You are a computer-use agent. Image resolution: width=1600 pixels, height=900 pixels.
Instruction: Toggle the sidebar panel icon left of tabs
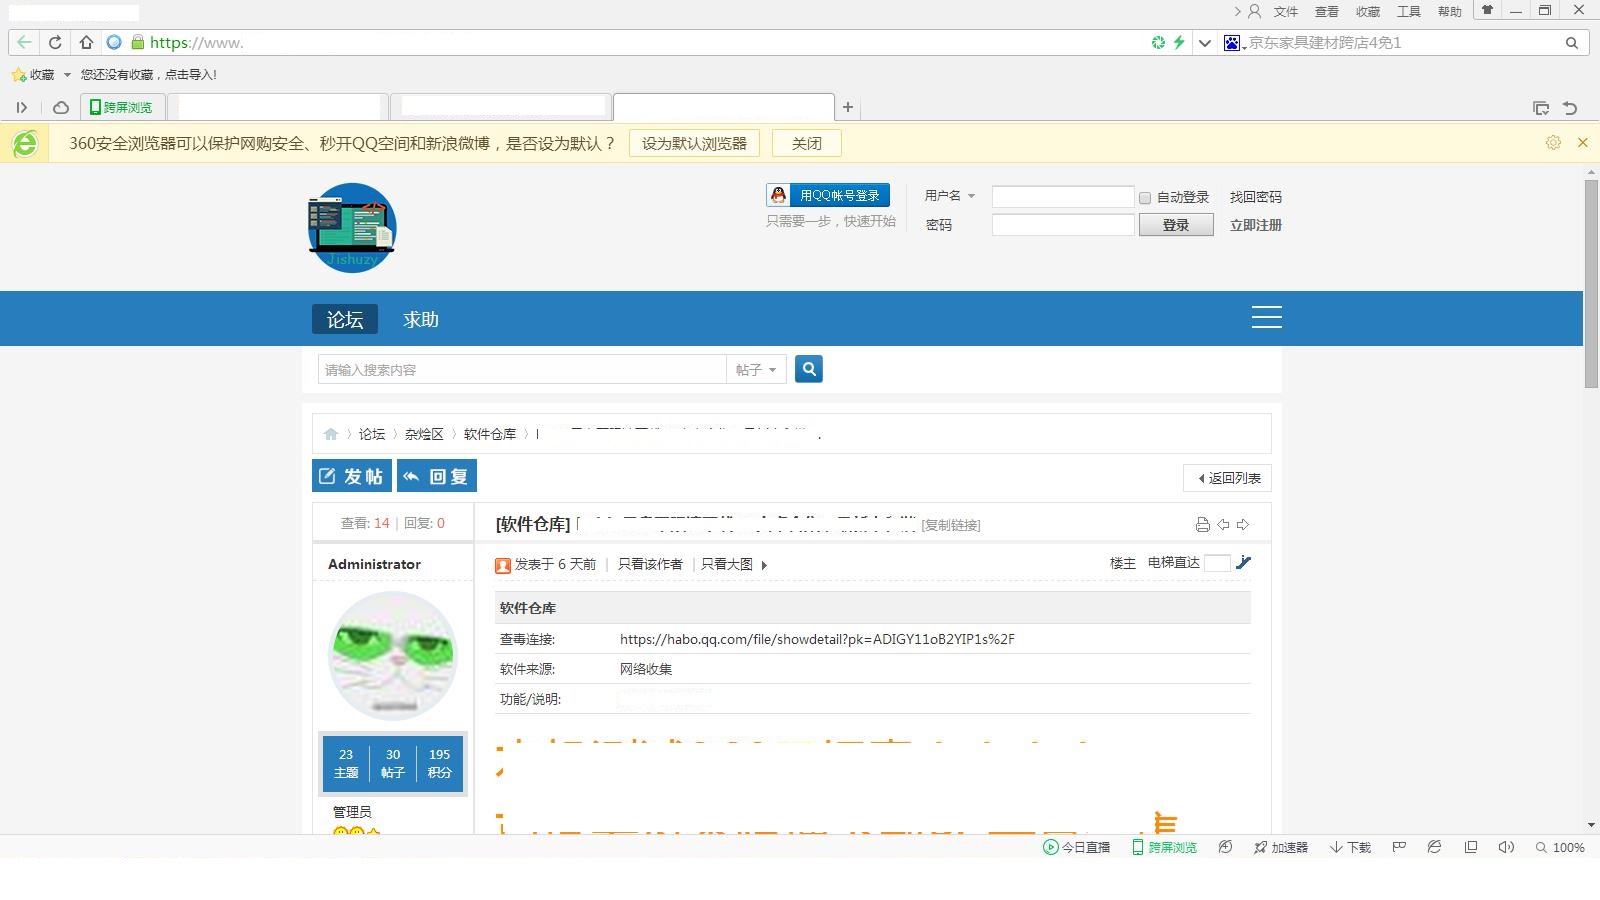point(21,107)
